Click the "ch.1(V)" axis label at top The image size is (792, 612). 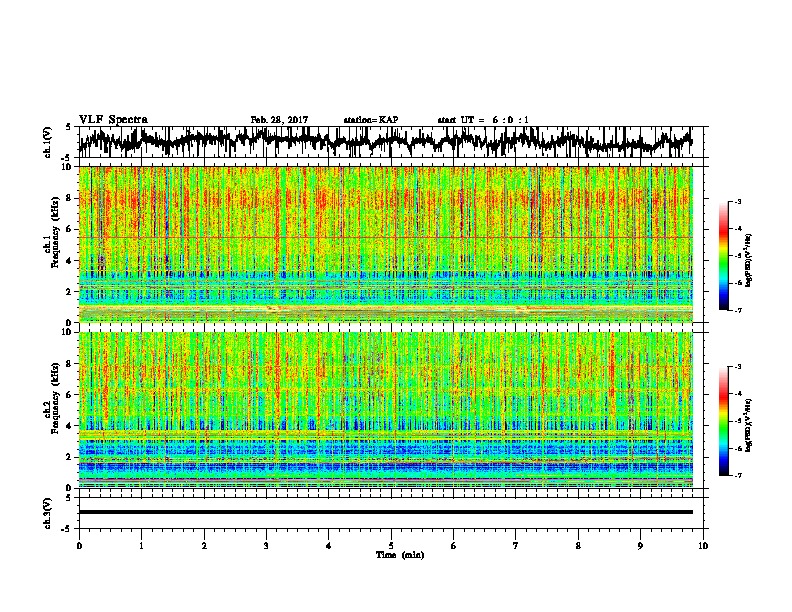click(48, 143)
